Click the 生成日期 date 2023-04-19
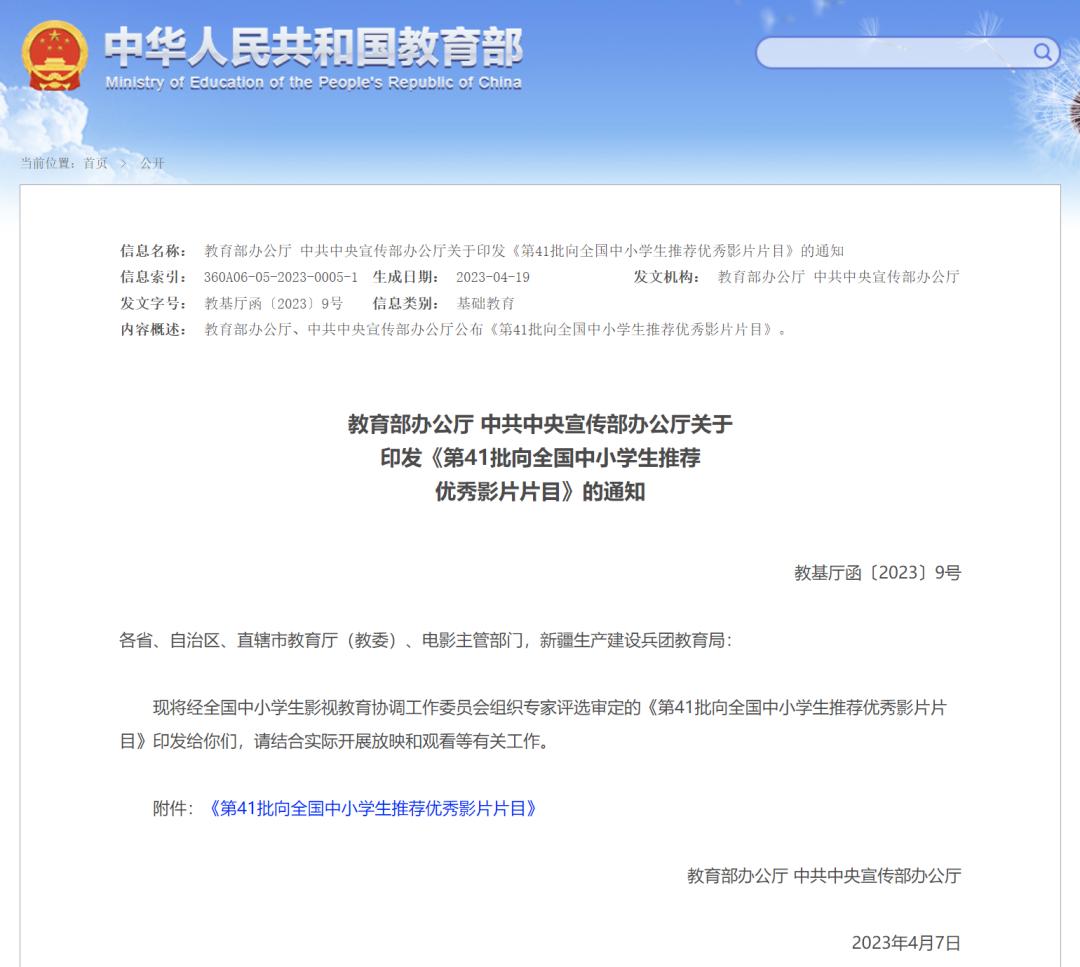This screenshot has height=967, width=1080. [495, 277]
